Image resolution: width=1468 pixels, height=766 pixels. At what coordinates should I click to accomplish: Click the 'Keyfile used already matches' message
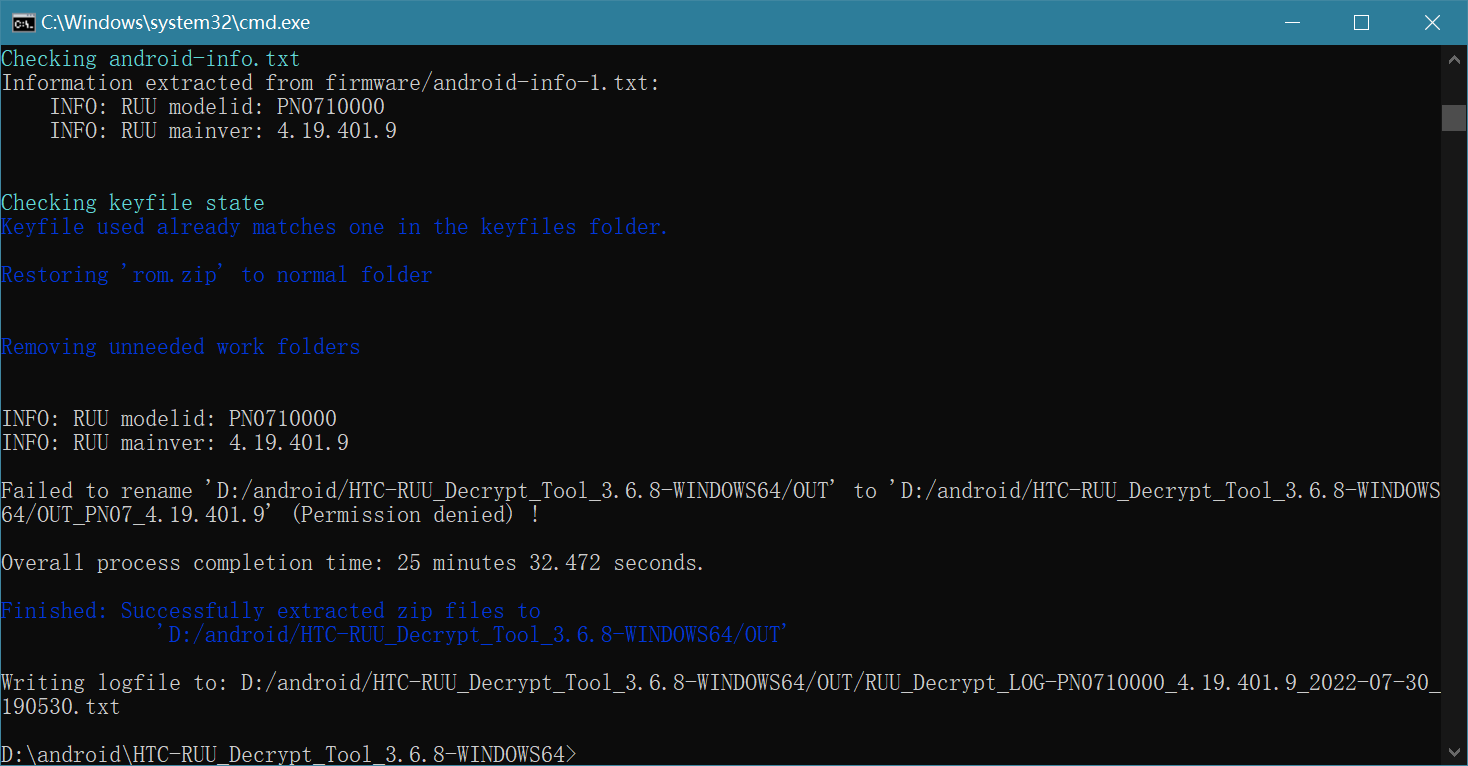pyautogui.click(x=334, y=227)
